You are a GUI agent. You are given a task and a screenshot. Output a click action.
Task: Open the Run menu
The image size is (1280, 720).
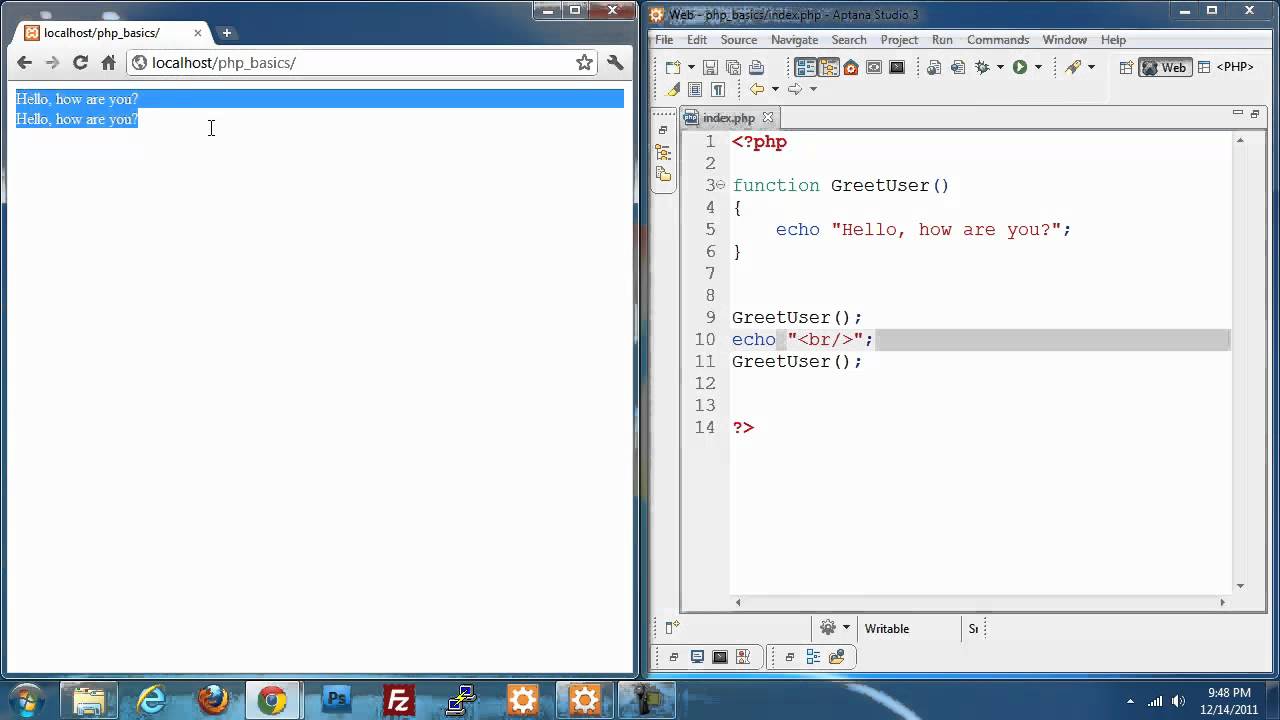[942, 40]
